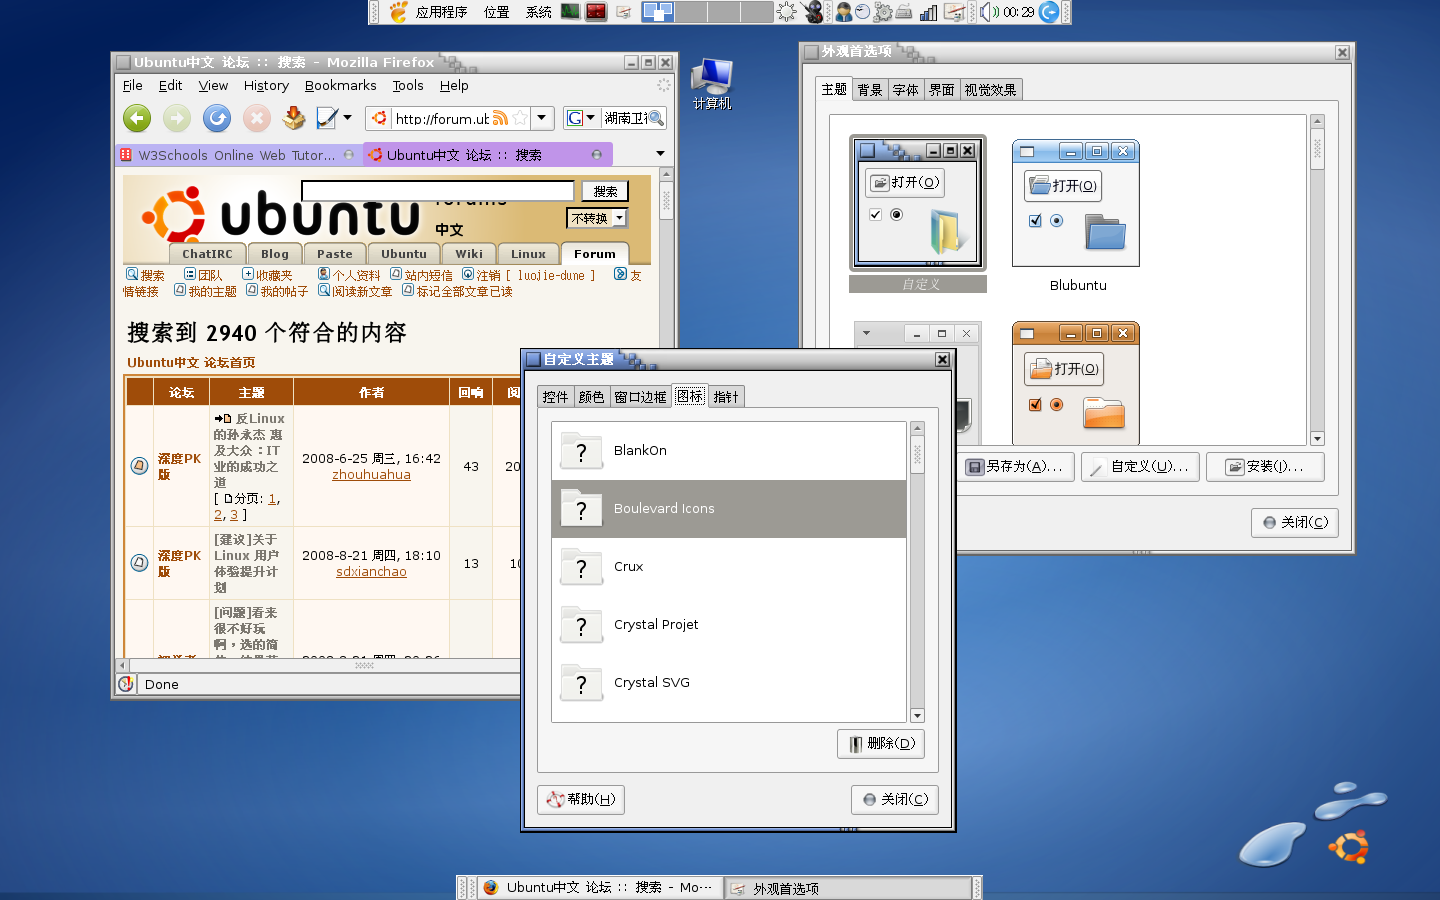
Task: Click the volume speaker icon in top panel
Action: tap(989, 12)
